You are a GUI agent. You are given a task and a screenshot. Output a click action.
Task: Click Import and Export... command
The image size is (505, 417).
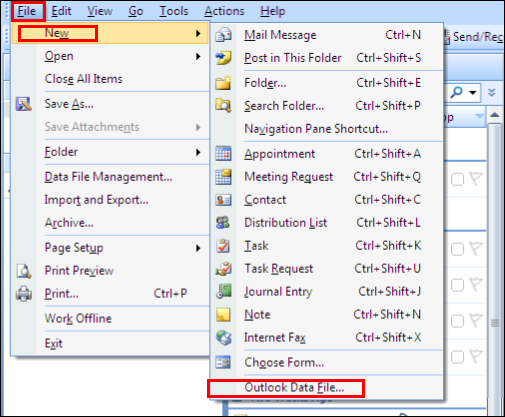[x=97, y=200]
